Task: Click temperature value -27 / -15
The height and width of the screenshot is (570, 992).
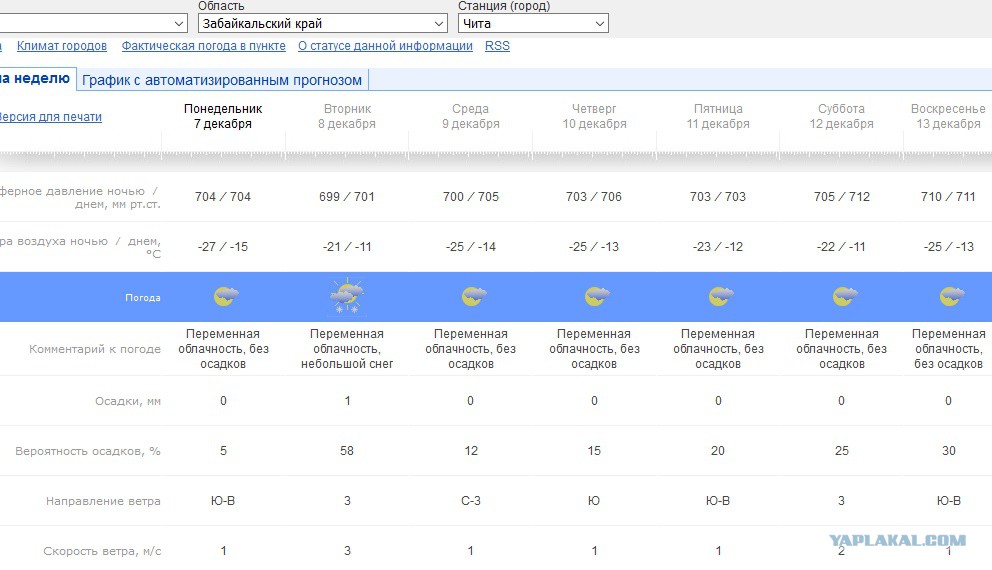Action: tap(223, 247)
